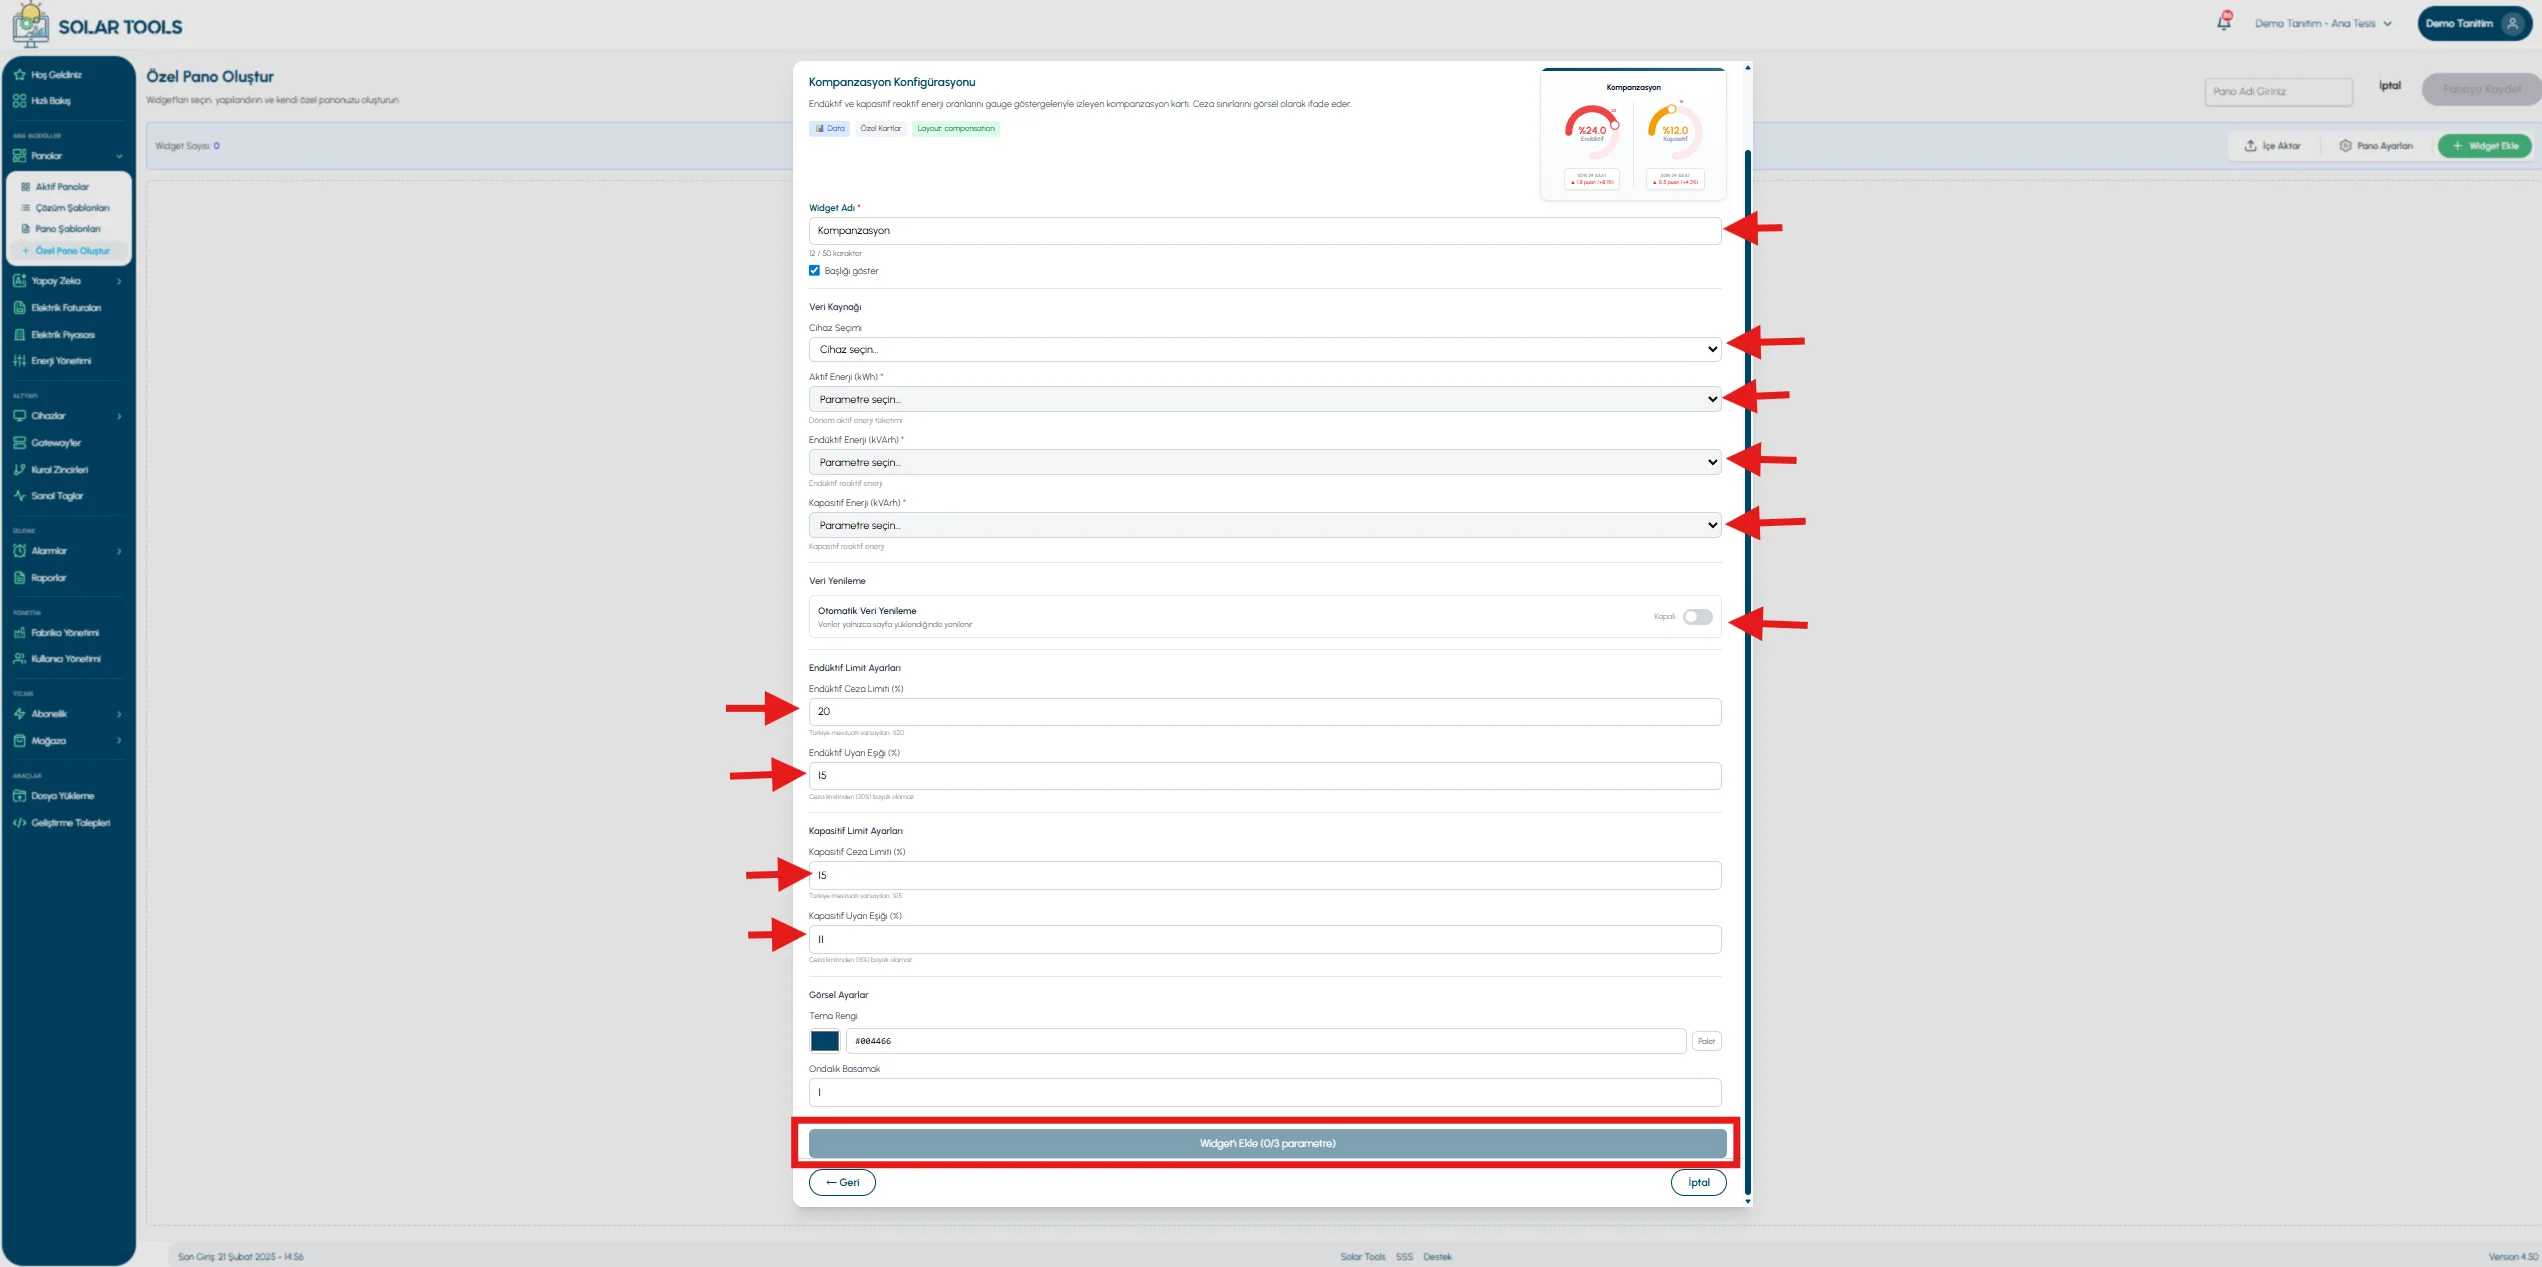Viewport: 2542px width, 1267px height.
Task: Enable Otomatik Veri Yenileme toggle
Action: (1697, 617)
